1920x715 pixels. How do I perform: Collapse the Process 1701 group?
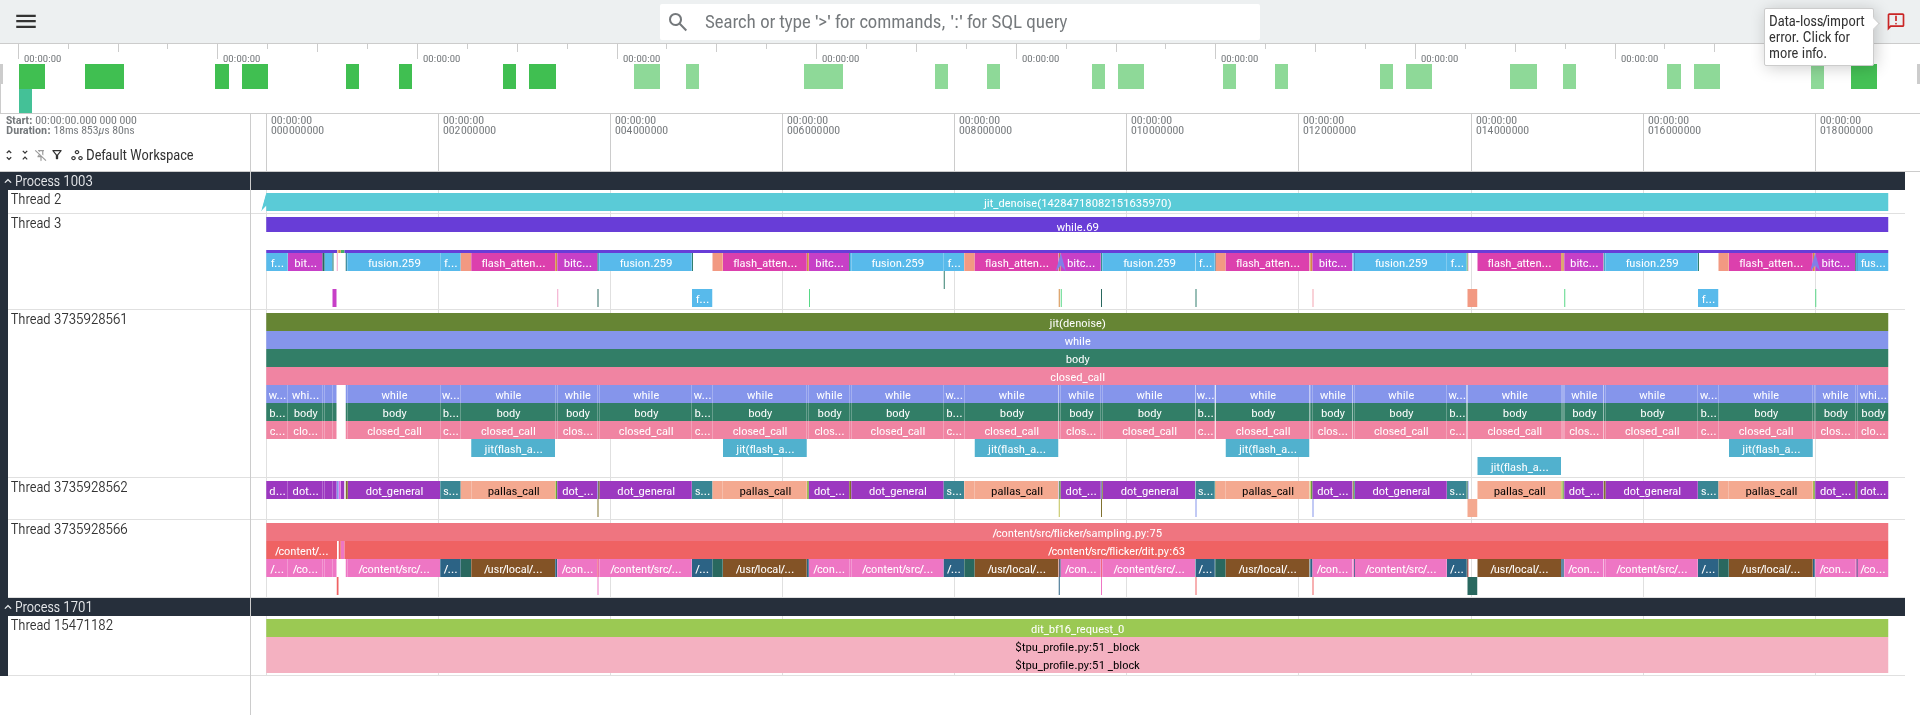point(8,607)
